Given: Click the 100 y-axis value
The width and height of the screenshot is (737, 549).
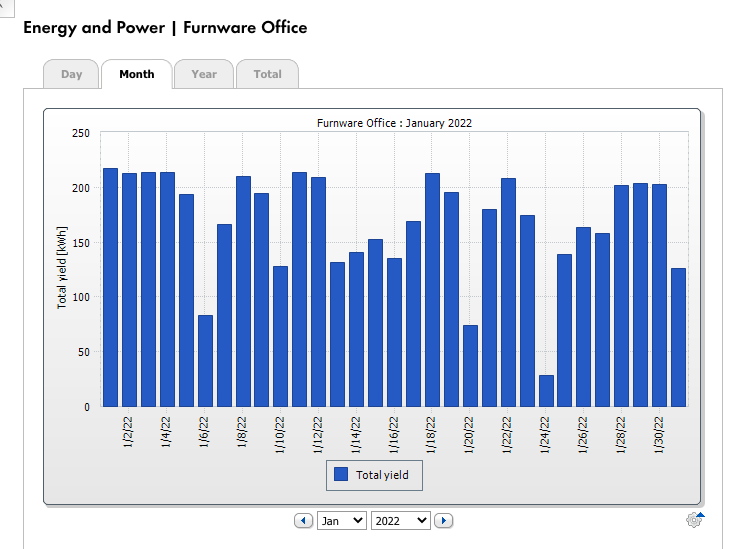Looking at the screenshot, I should pyautogui.click(x=81, y=298).
